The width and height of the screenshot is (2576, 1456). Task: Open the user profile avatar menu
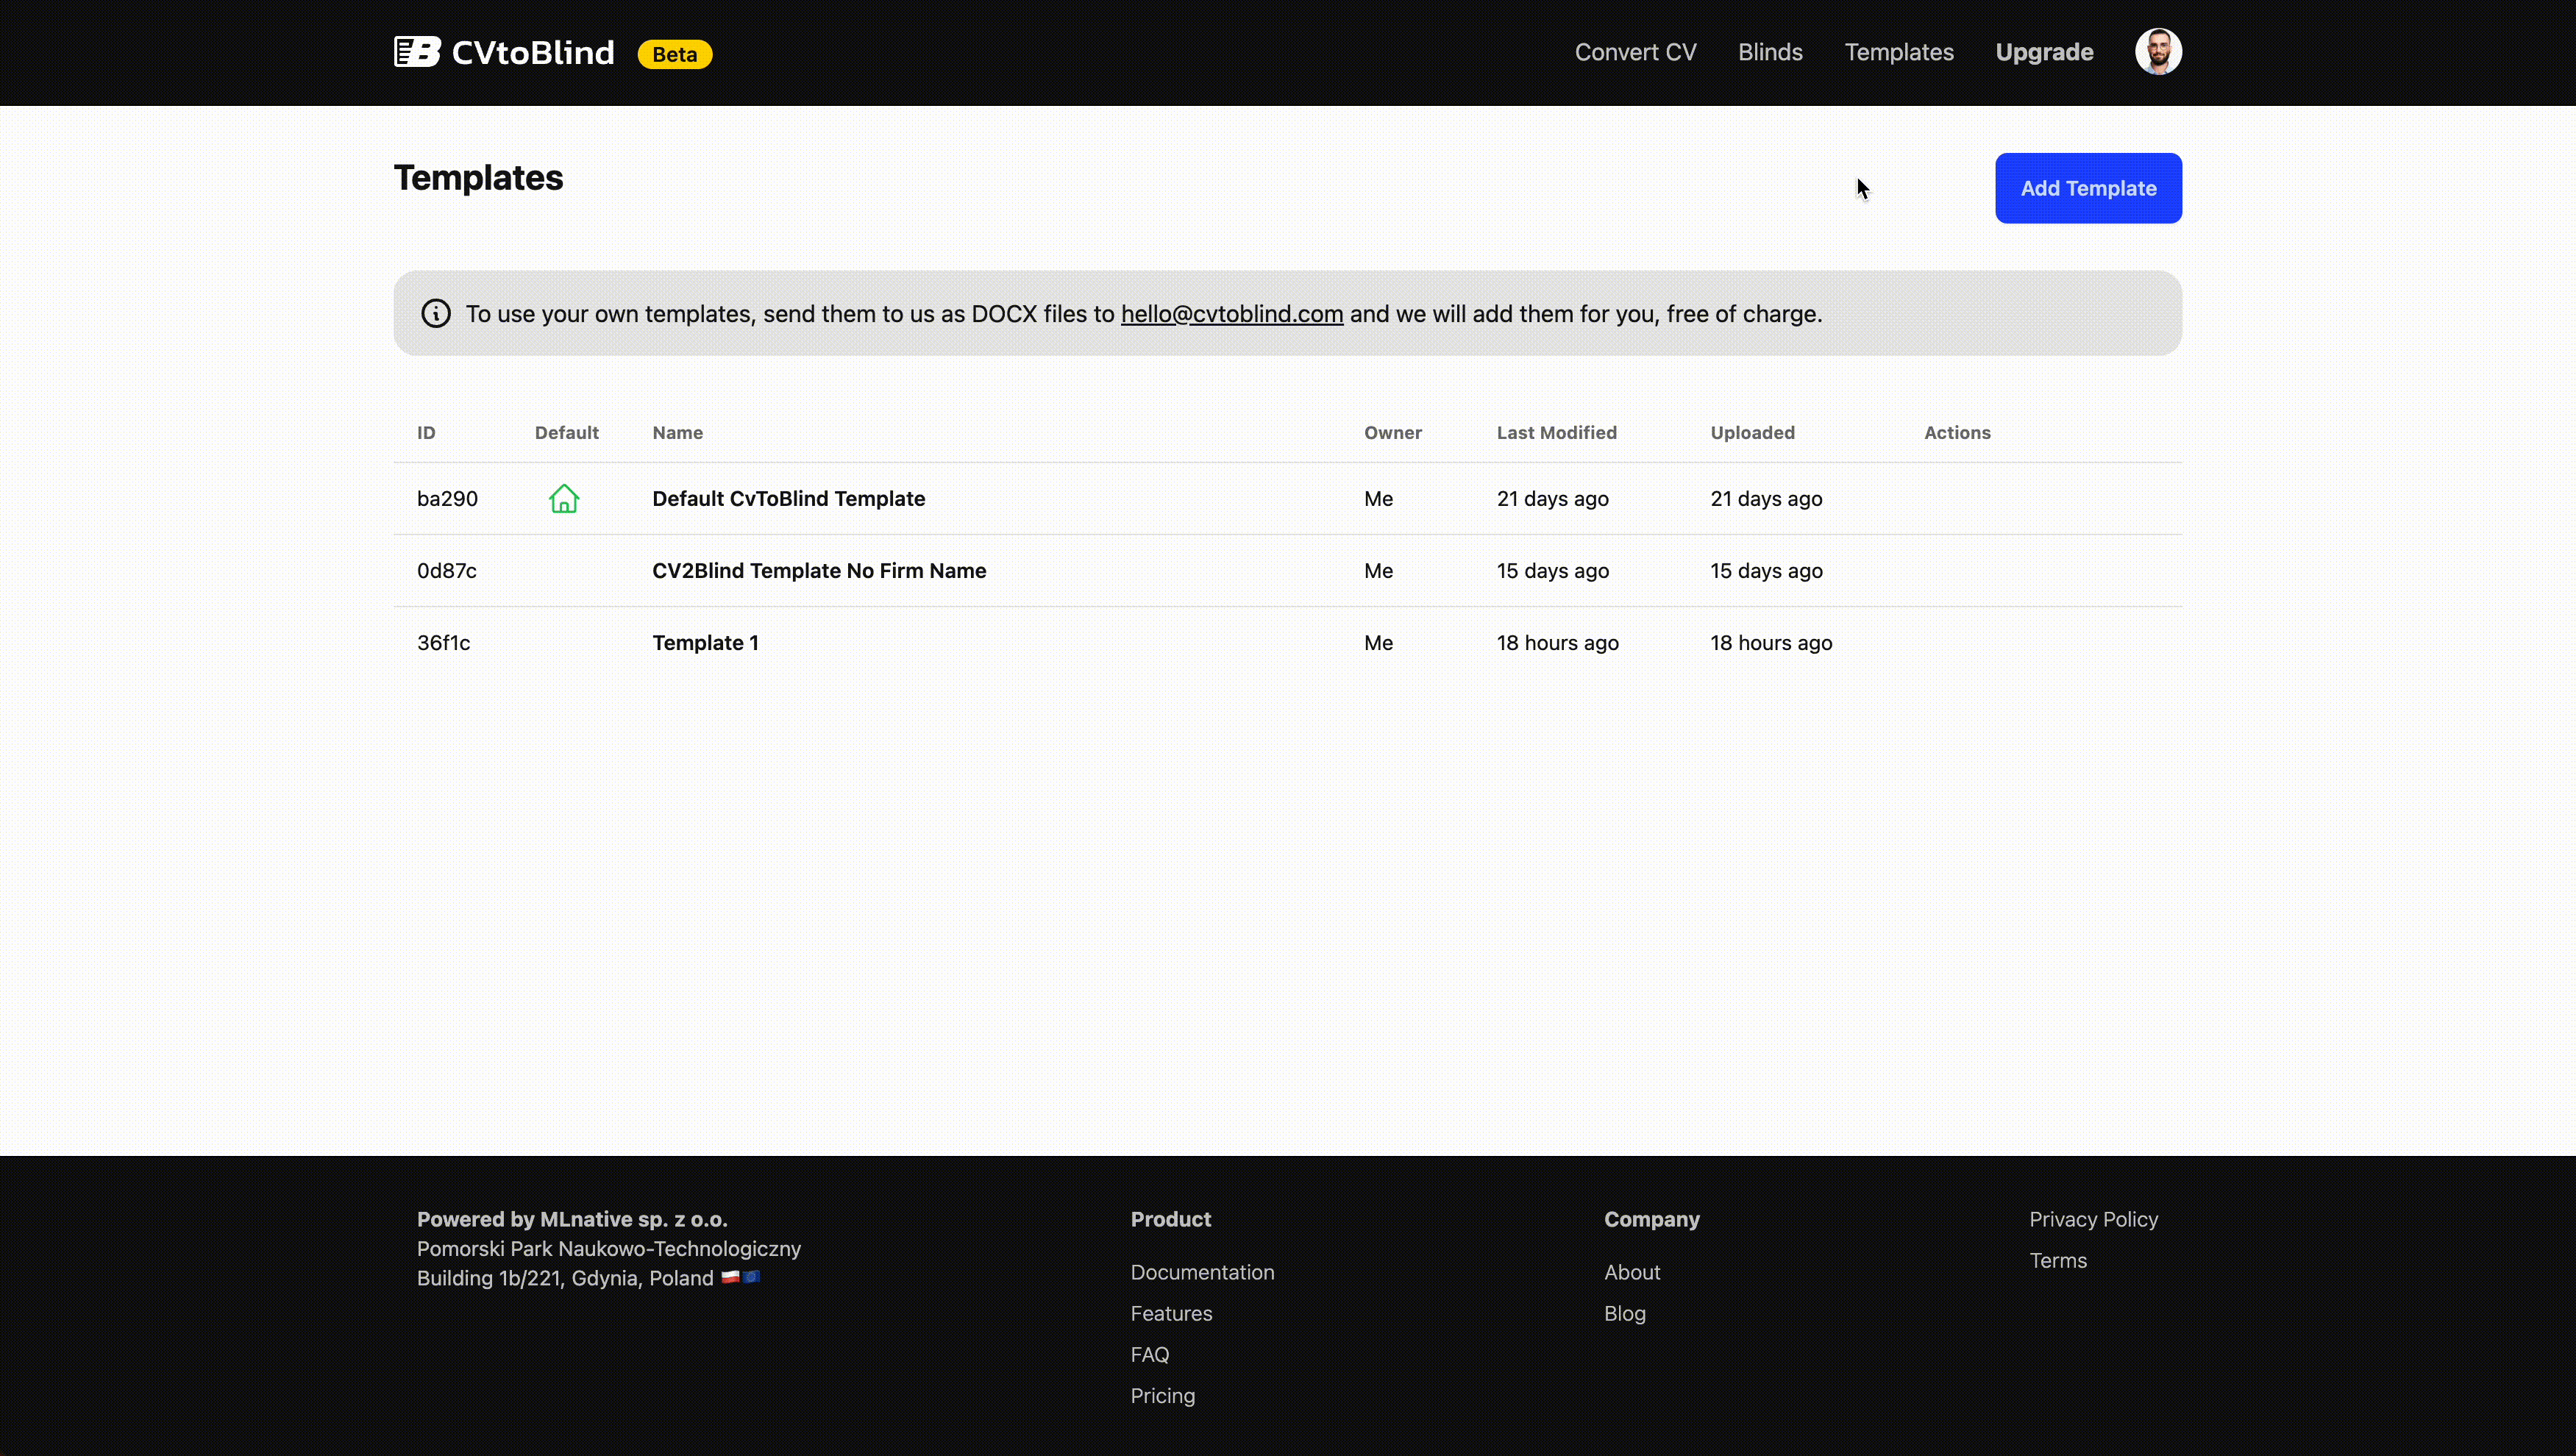point(2158,52)
